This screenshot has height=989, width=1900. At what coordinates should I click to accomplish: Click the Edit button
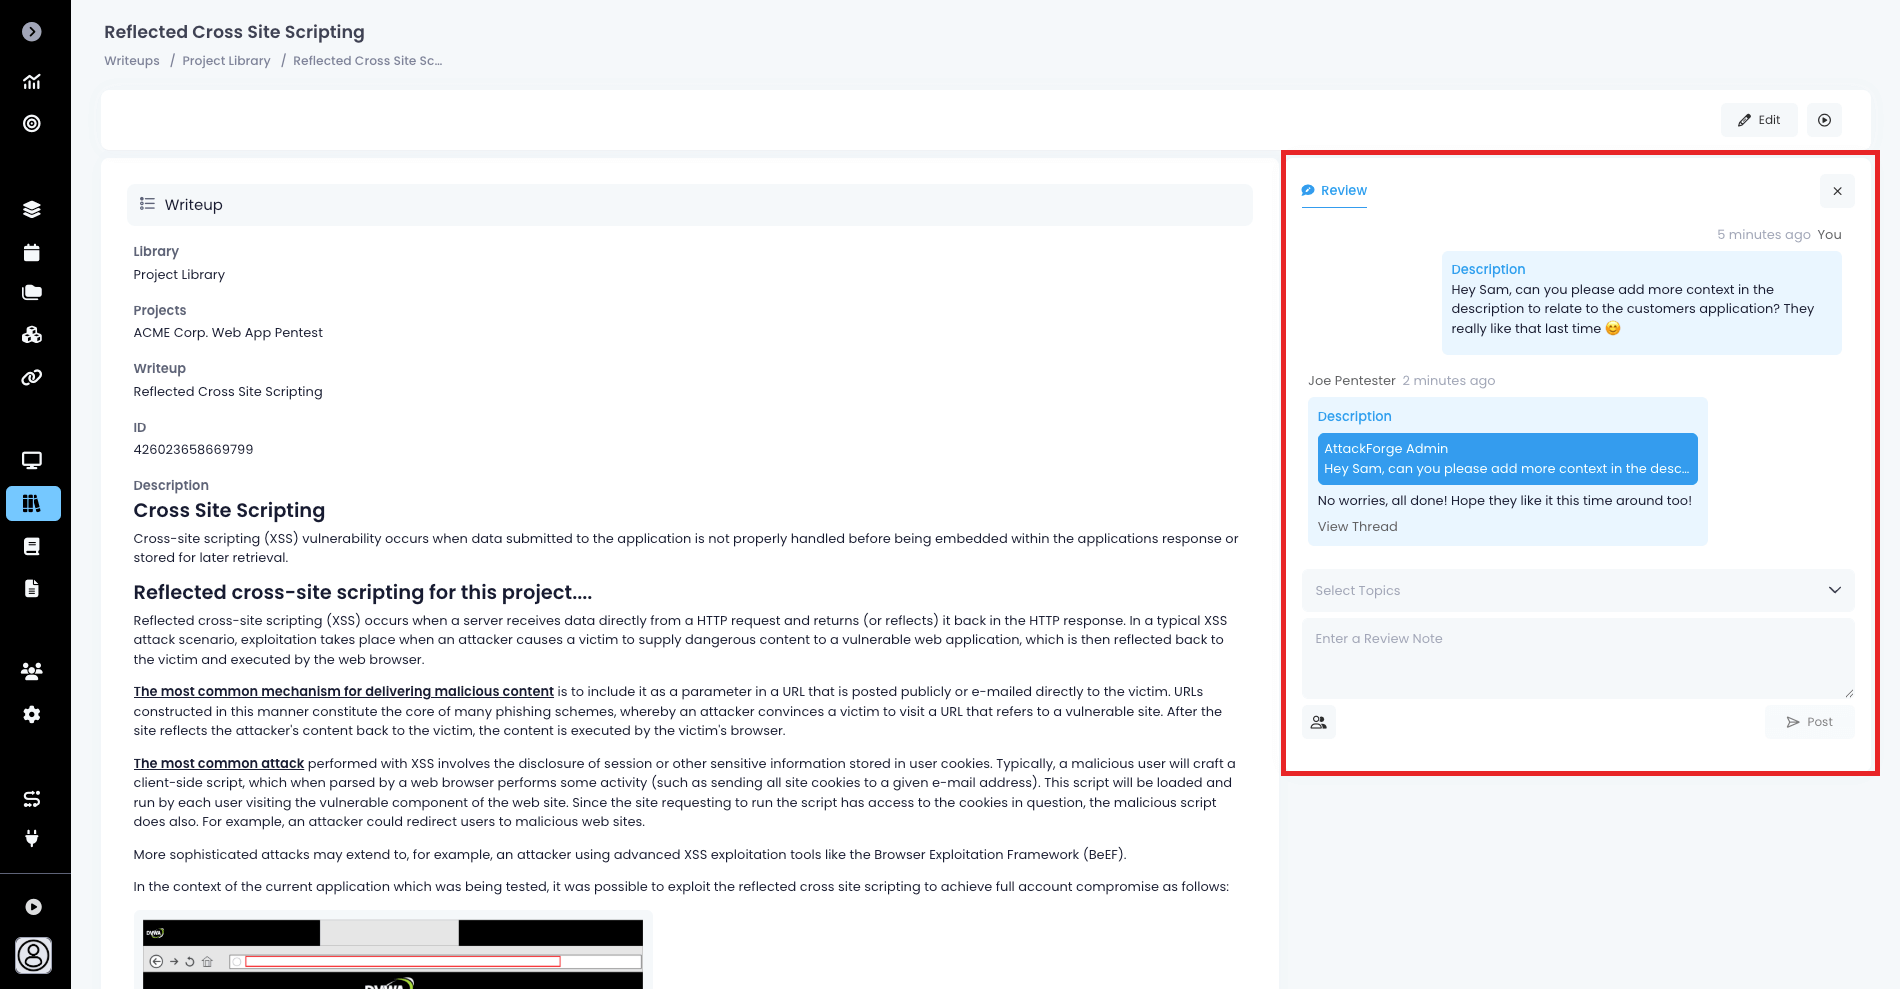coord(1759,120)
